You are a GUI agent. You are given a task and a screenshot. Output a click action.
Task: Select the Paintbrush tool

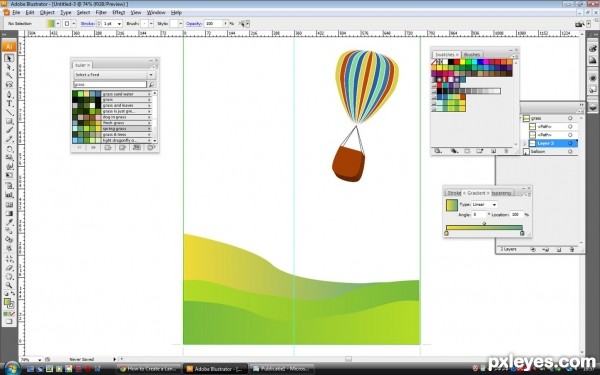(9, 130)
